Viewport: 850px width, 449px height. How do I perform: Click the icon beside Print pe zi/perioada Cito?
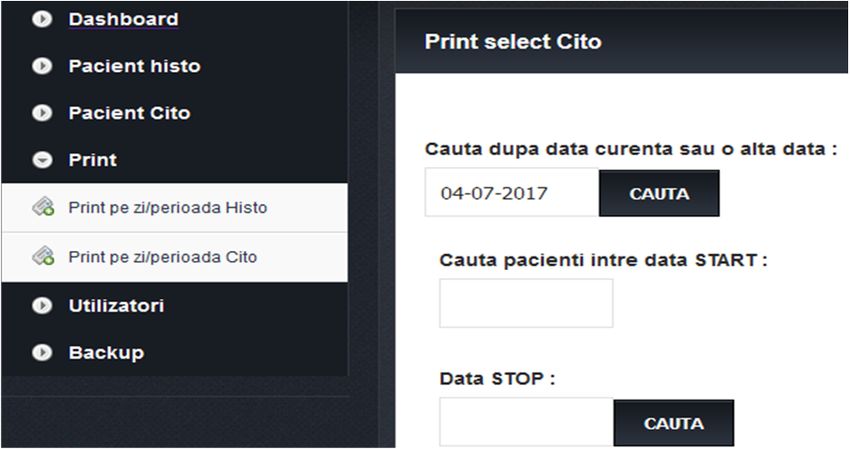coord(43,256)
